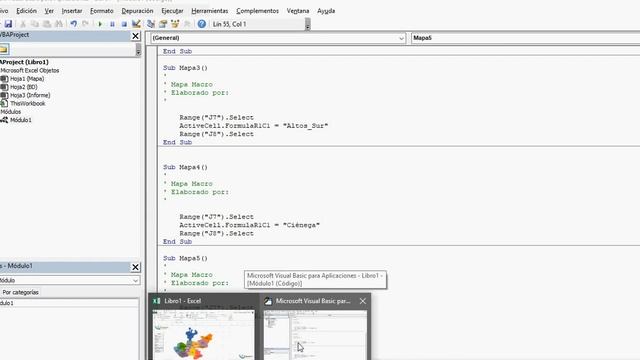The image size is (640, 360).
Task: Open the Ejecutar menu
Action: 172,11
